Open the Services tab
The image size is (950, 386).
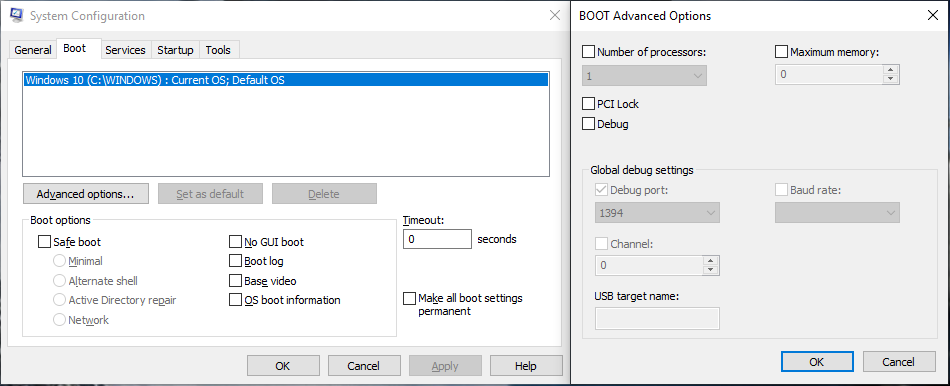(x=125, y=50)
